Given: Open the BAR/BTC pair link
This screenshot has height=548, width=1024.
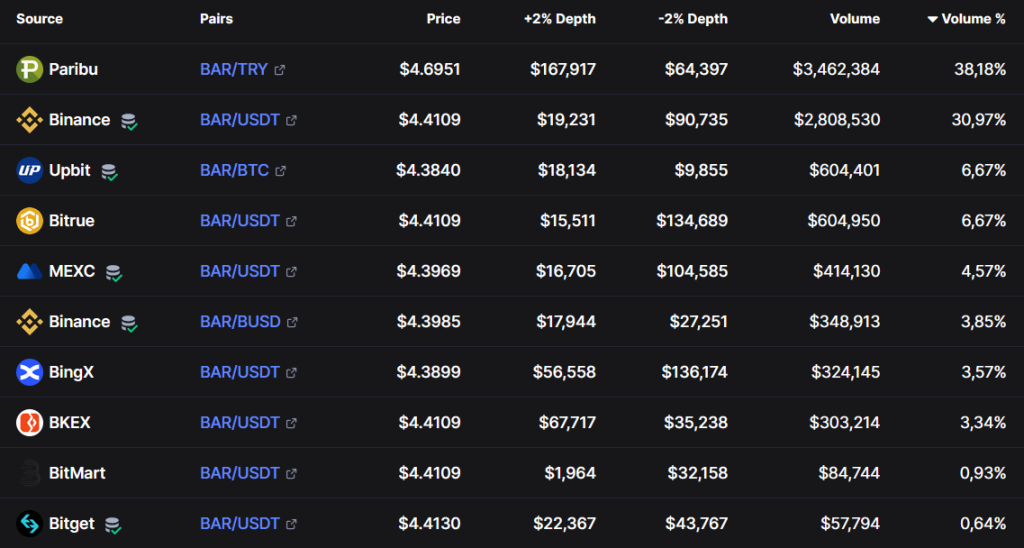Looking at the screenshot, I should point(234,170).
